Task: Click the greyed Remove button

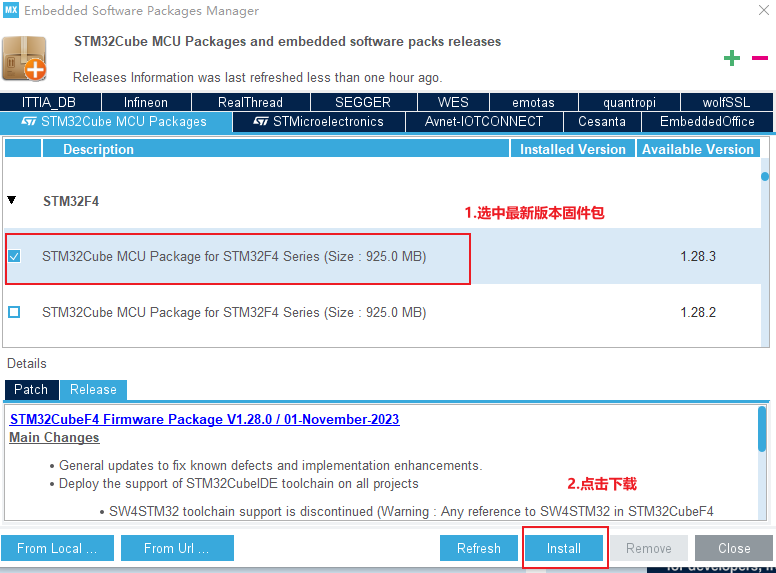Action: (x=649, y=548)
